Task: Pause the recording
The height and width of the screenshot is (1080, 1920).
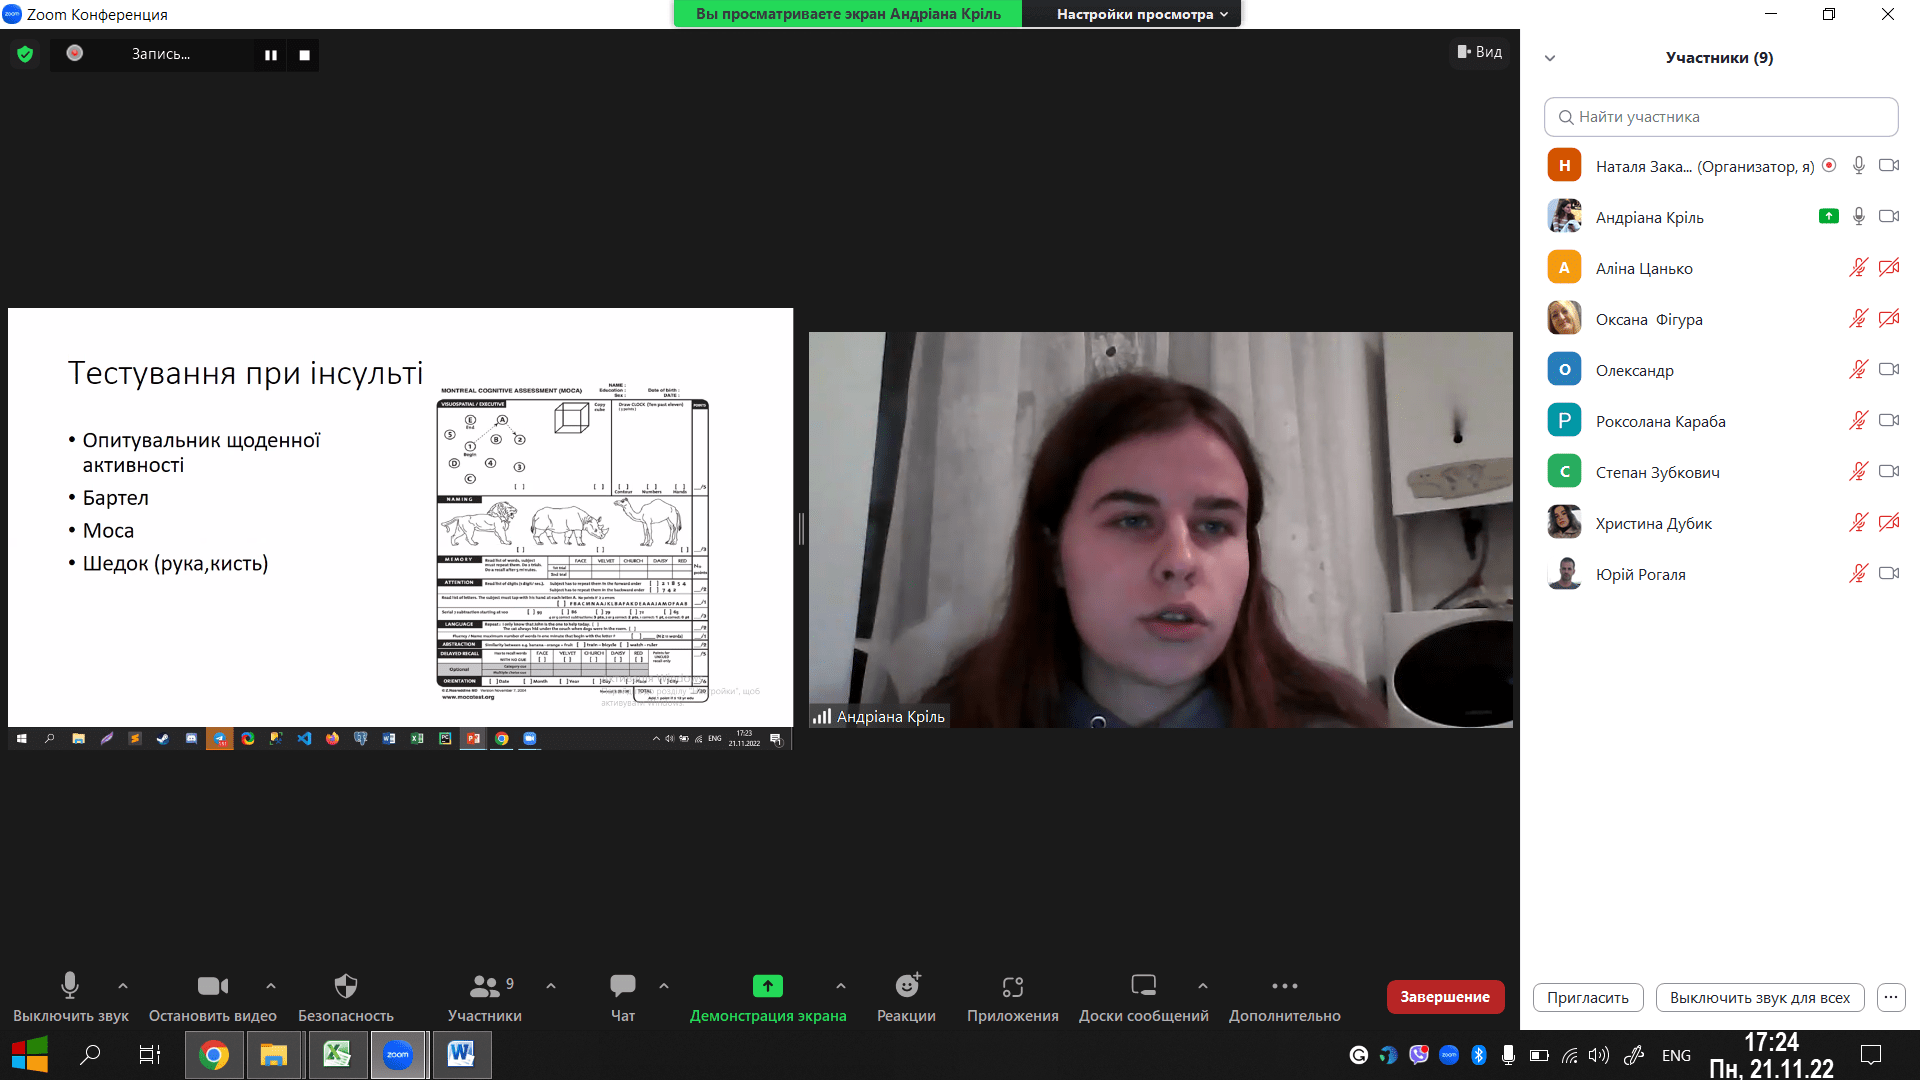Action: 270,55
